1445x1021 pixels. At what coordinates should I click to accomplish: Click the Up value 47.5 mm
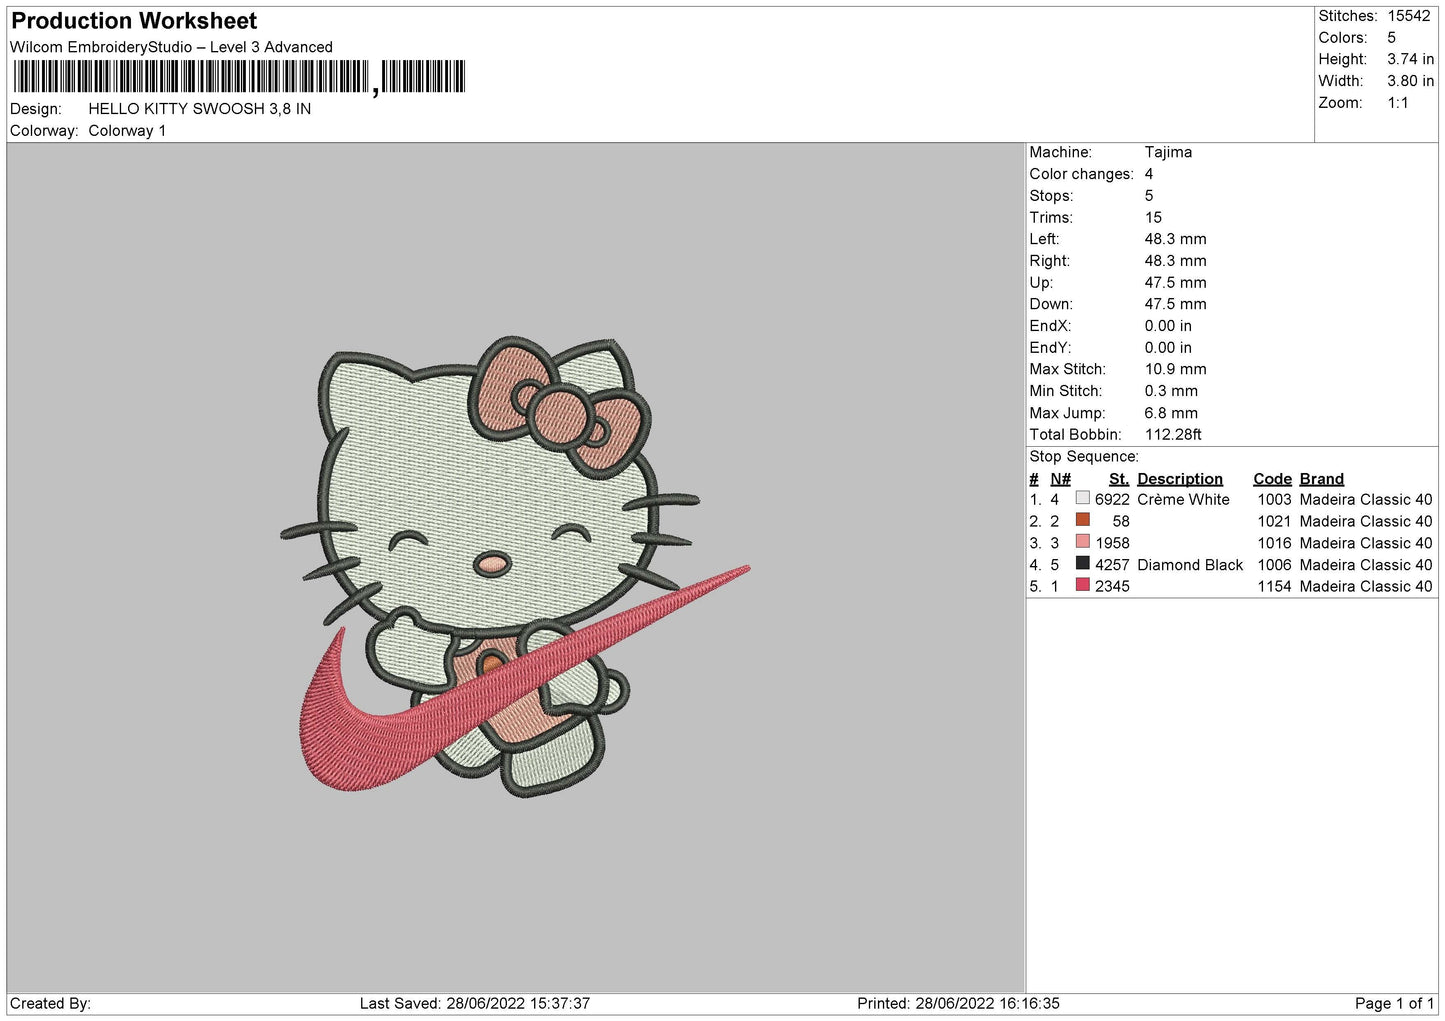point(1175,283)
